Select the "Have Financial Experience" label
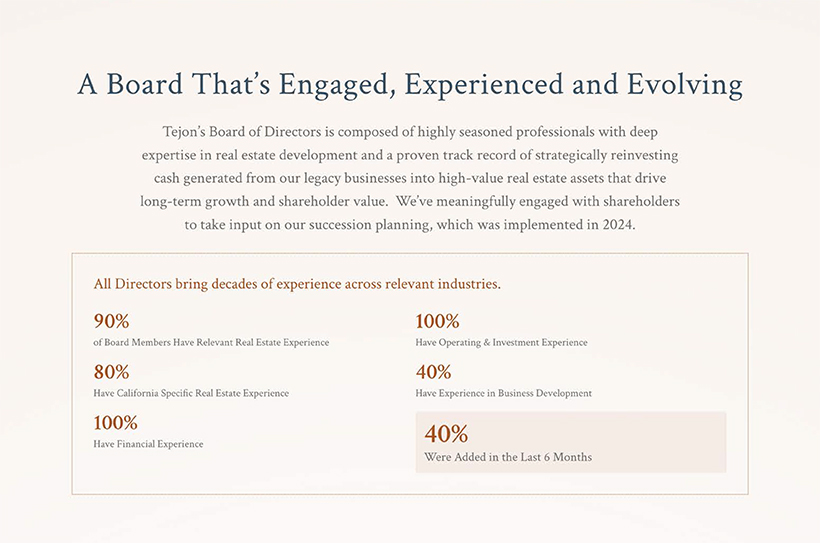The width and height of the screenshot is (820, 543). pos(148,444)
